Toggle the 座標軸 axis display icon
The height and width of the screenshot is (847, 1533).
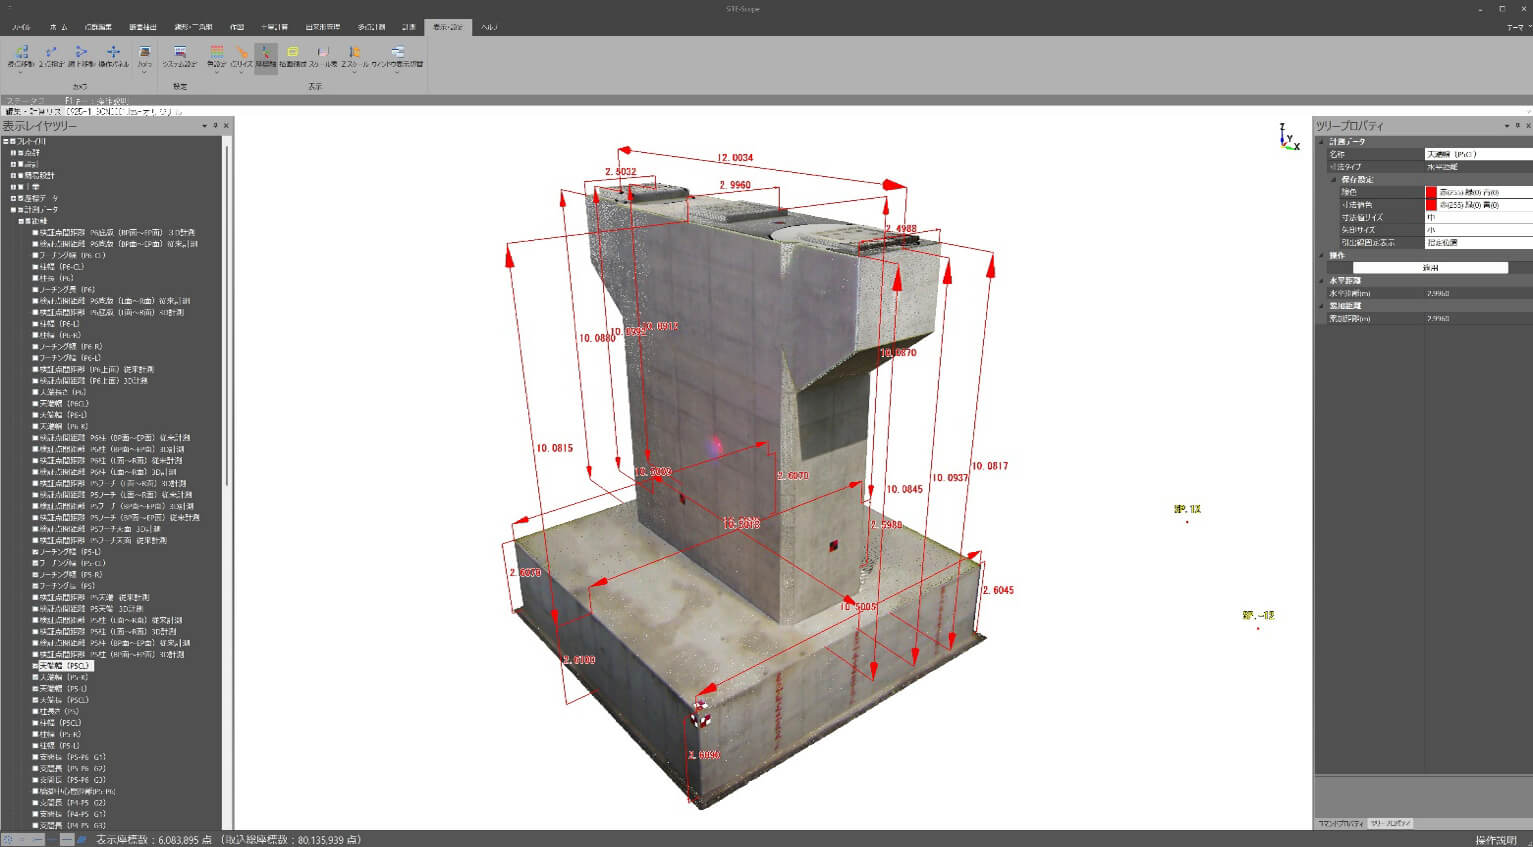point(266,55)
